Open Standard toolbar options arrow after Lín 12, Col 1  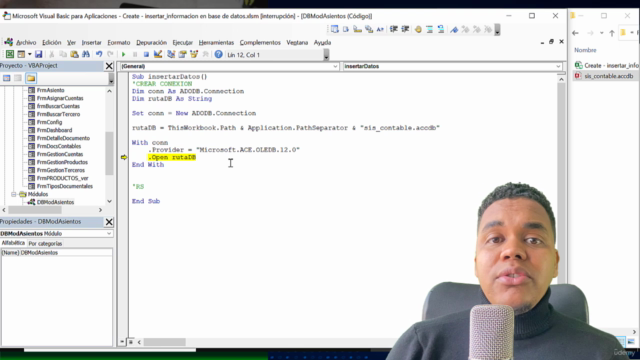(x=326, y=55)
